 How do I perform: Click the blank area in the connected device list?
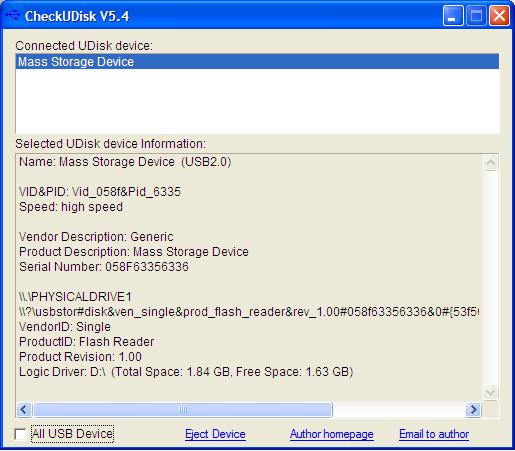click(x=257, y=101)
